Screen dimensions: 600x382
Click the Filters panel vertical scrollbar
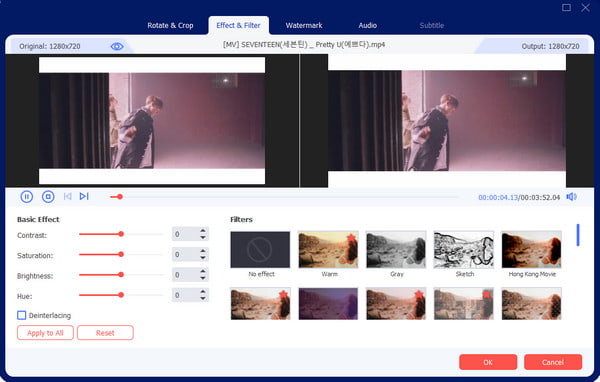[x=578, y=235]
